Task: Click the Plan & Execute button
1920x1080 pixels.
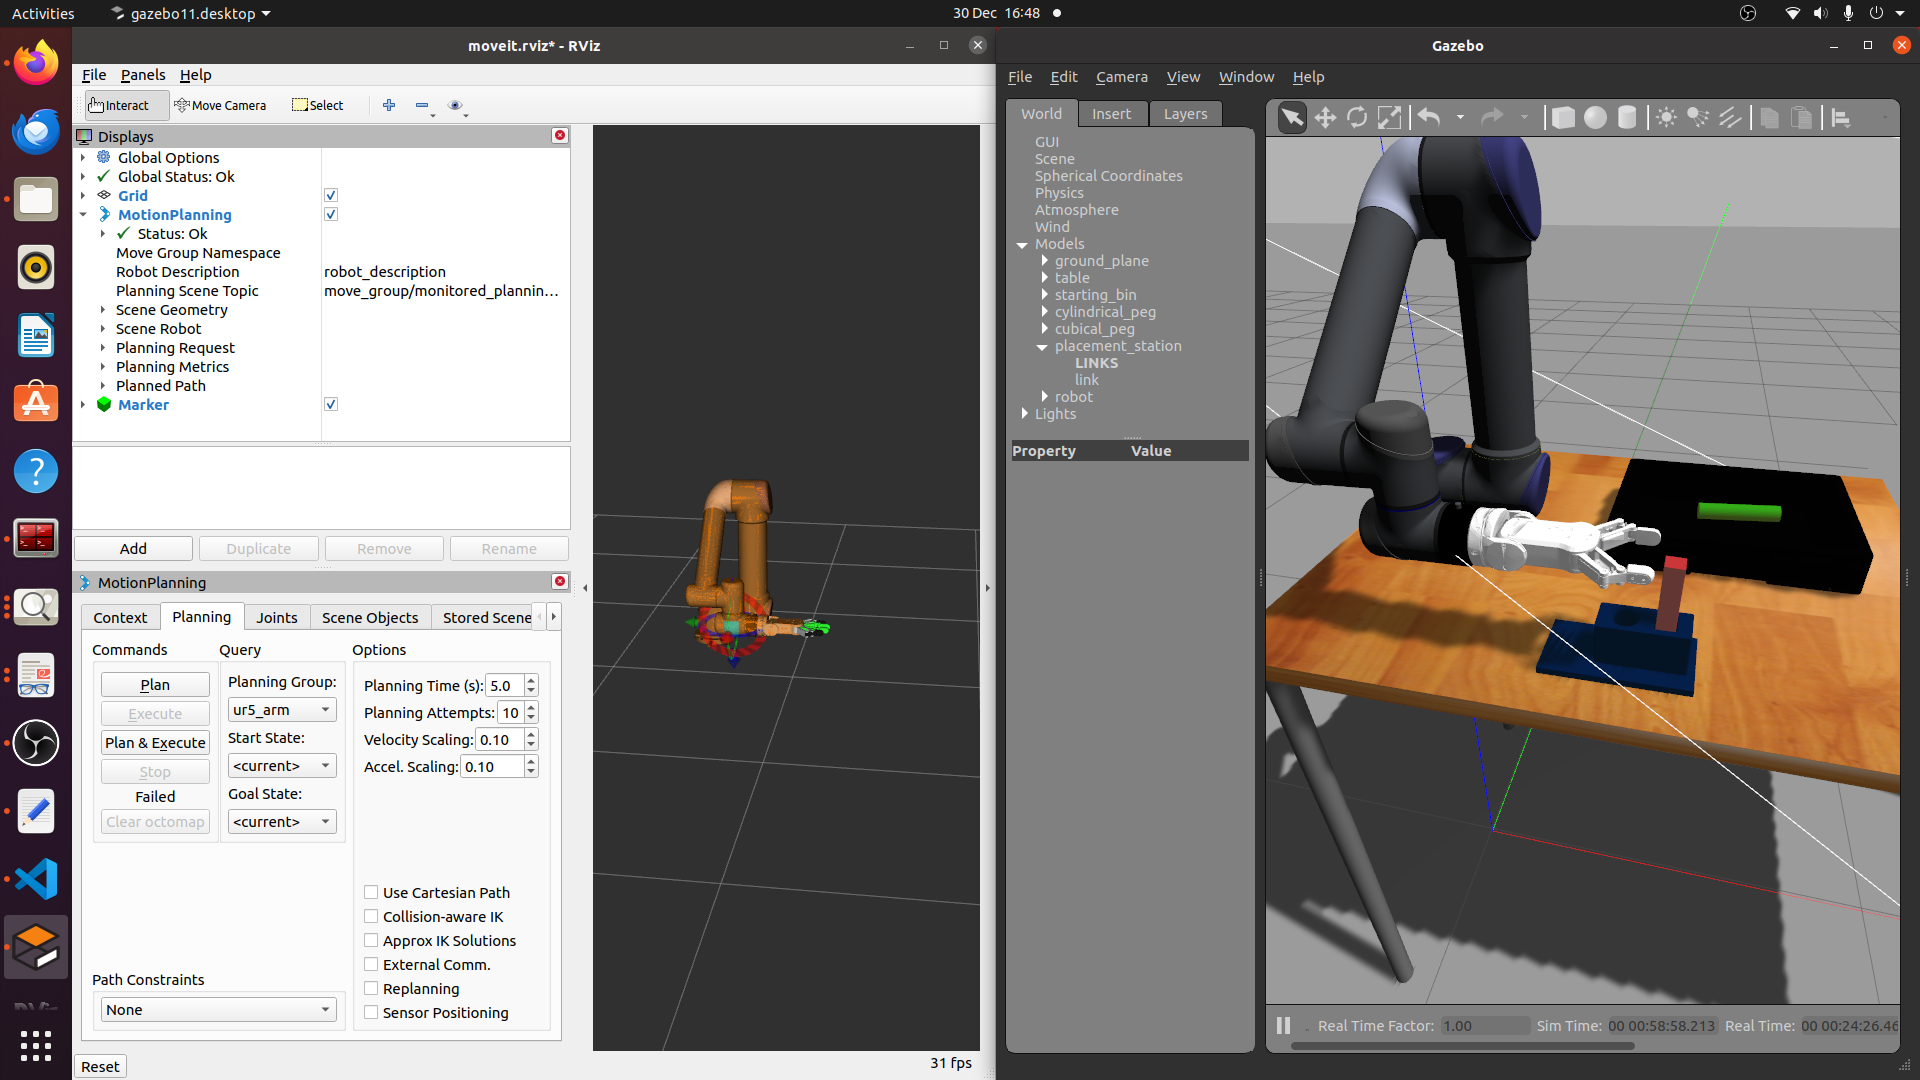Action: tap(155, 743)
